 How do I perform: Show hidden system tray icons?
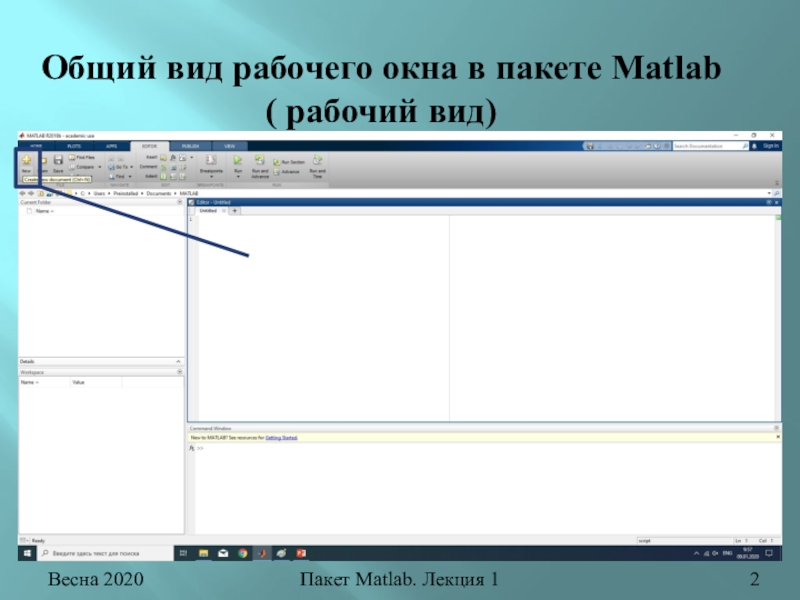[x=696, y=553]
